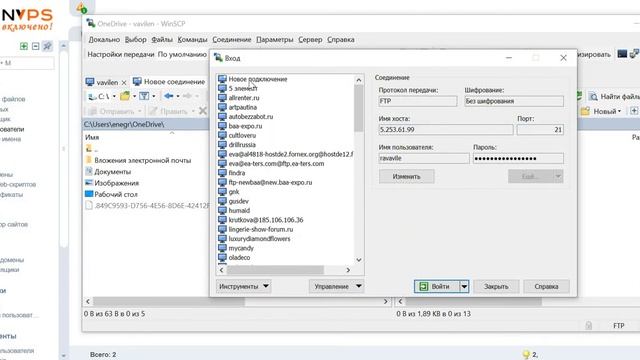This screenshot has height=360, width=640.
Task: Click the Шифрование field
Action: click(514, 101)
